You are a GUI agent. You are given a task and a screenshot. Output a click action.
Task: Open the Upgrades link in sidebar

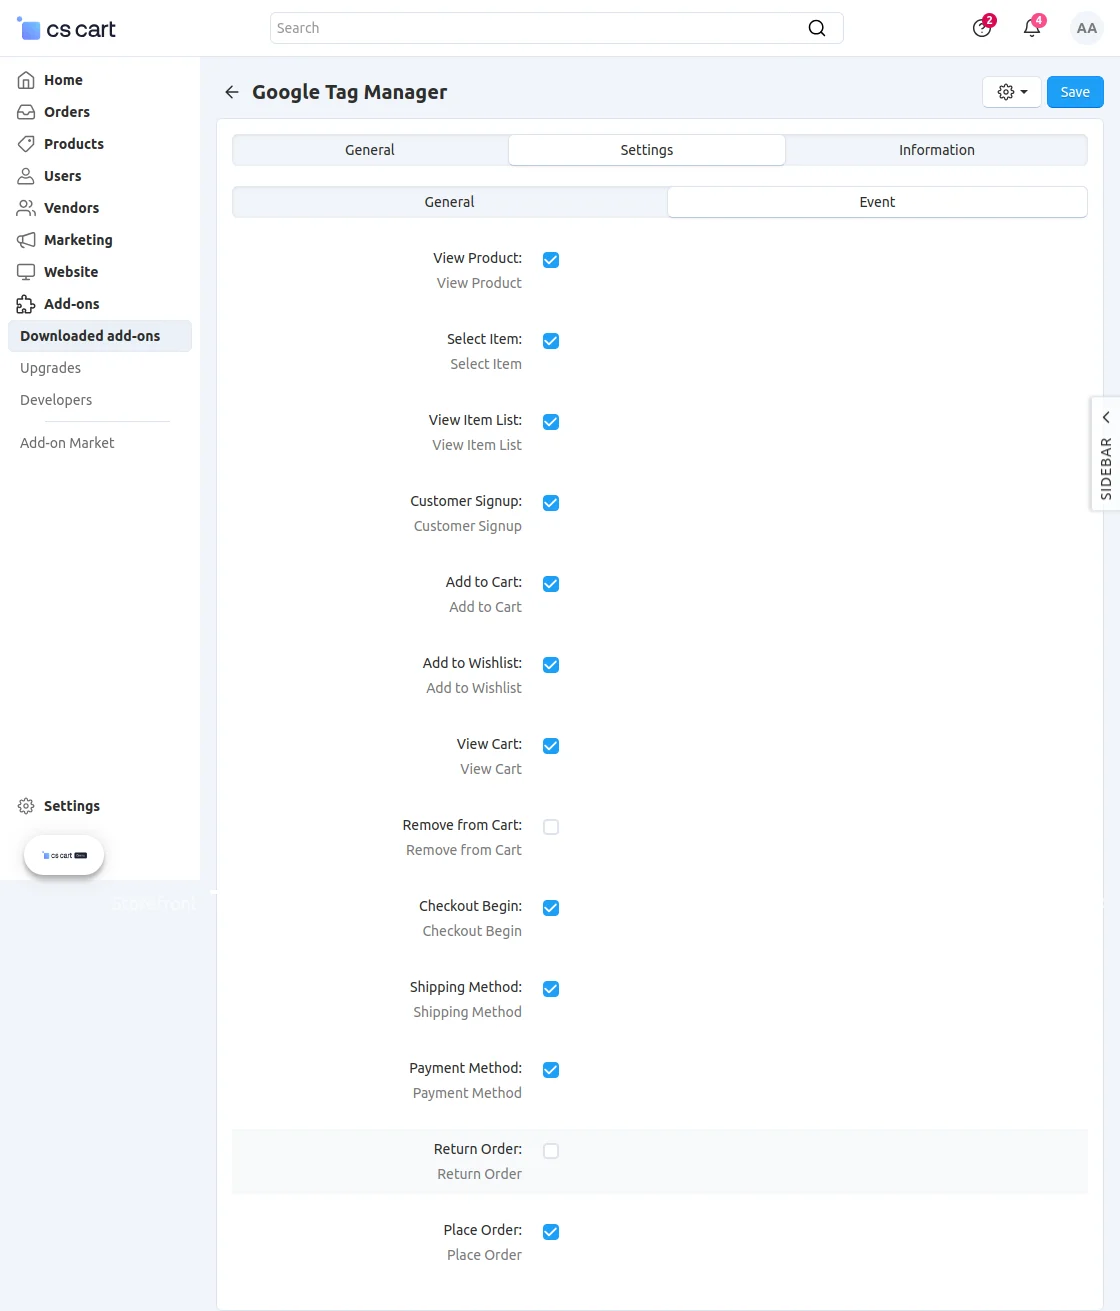click(x=50, y=368)
